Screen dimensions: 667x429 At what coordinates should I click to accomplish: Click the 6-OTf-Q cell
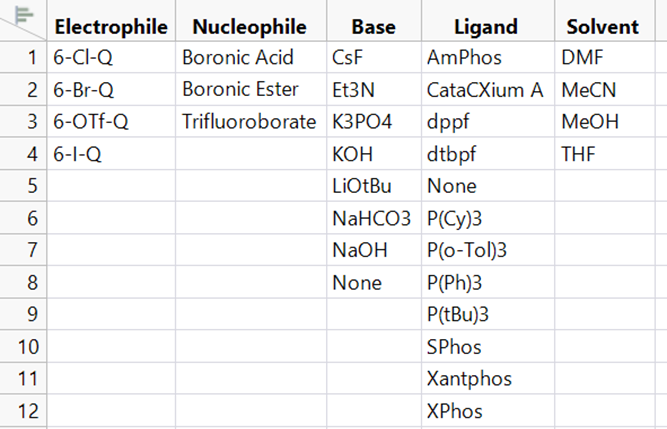(111, 122)
